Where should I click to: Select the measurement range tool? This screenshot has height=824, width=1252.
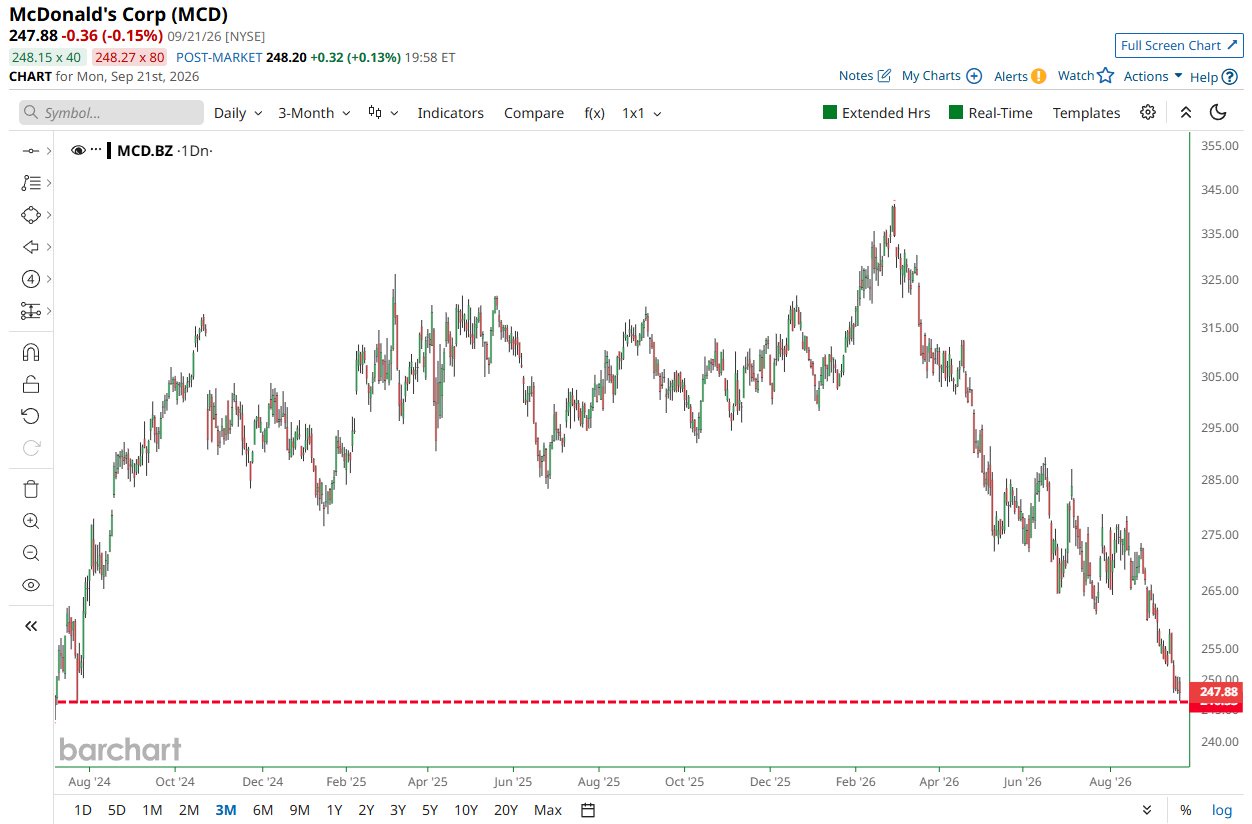tap(30, 311)
